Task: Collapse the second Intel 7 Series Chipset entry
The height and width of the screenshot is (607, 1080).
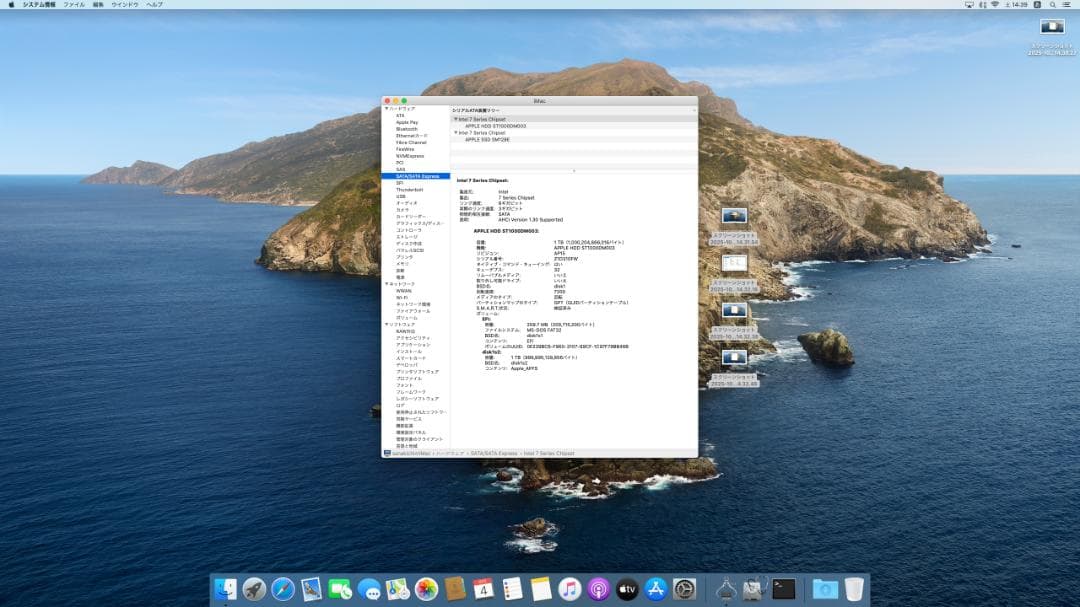Action: click(458, 133)
